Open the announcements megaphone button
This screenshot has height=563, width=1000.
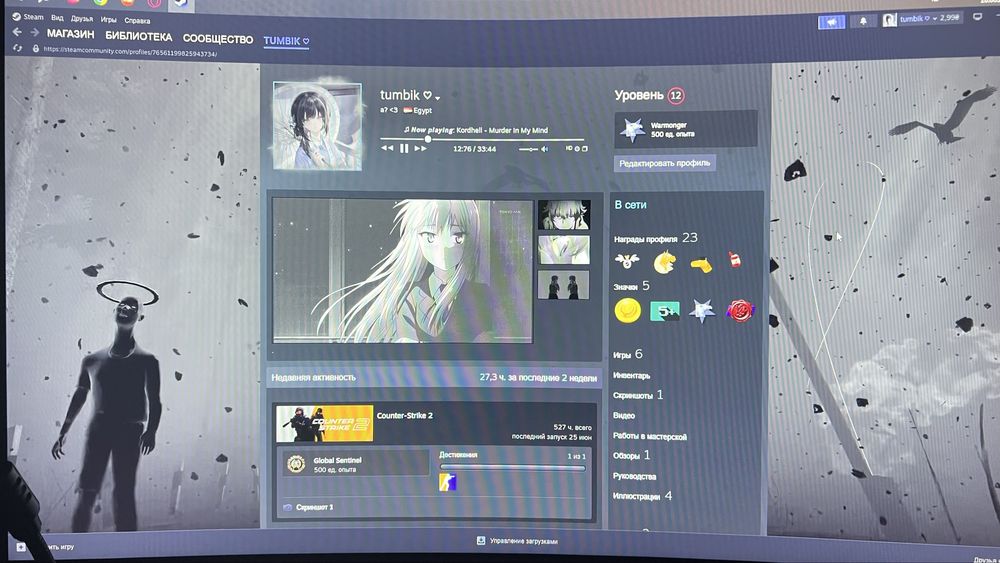tap(831, 22)
